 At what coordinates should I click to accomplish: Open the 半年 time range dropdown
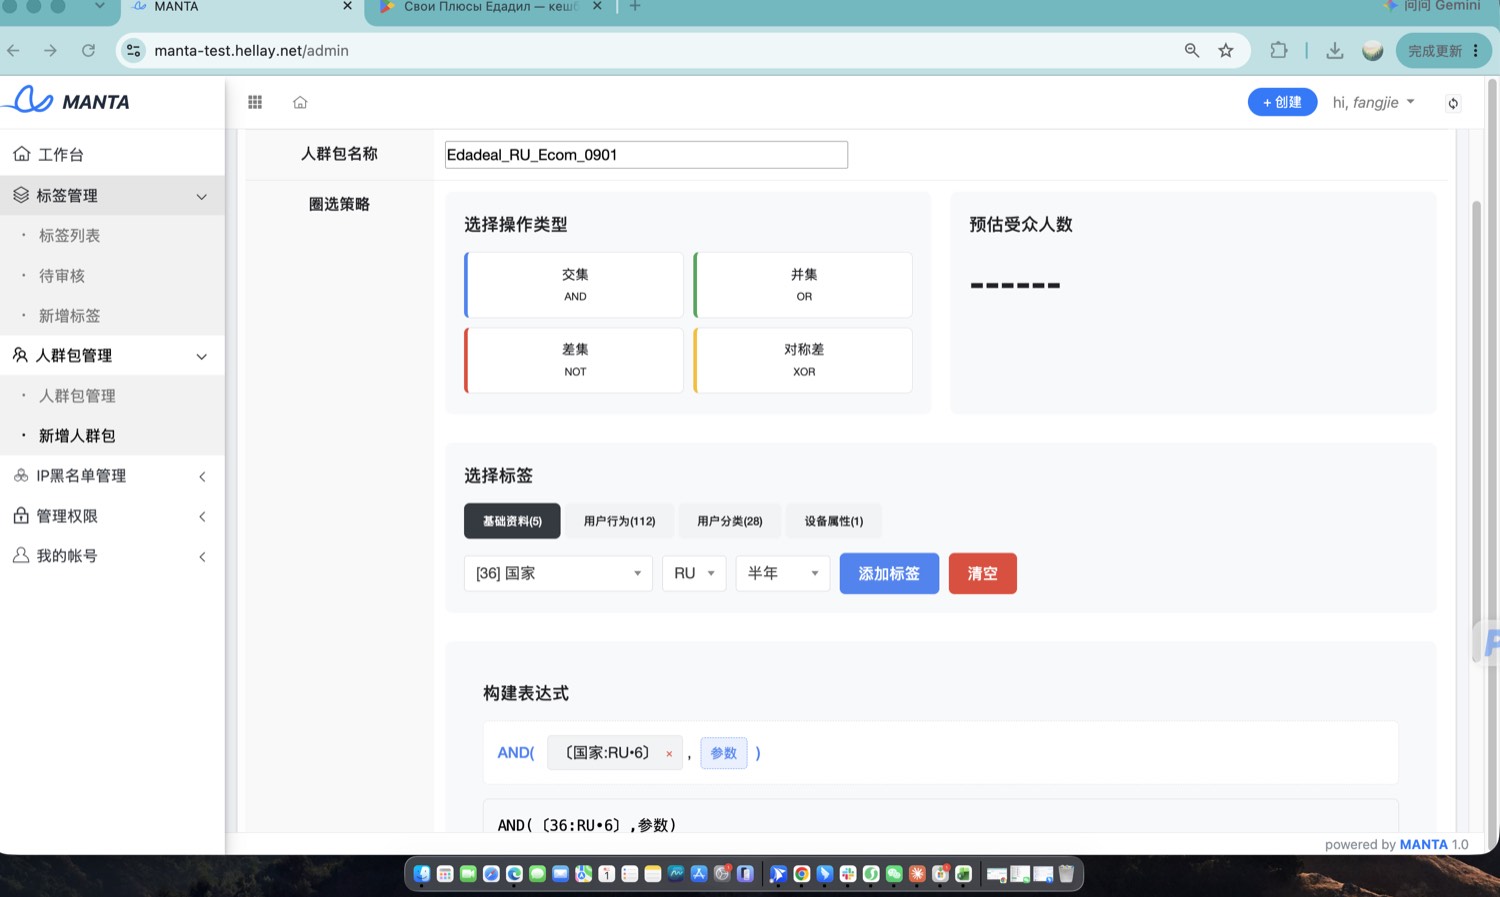783,573
